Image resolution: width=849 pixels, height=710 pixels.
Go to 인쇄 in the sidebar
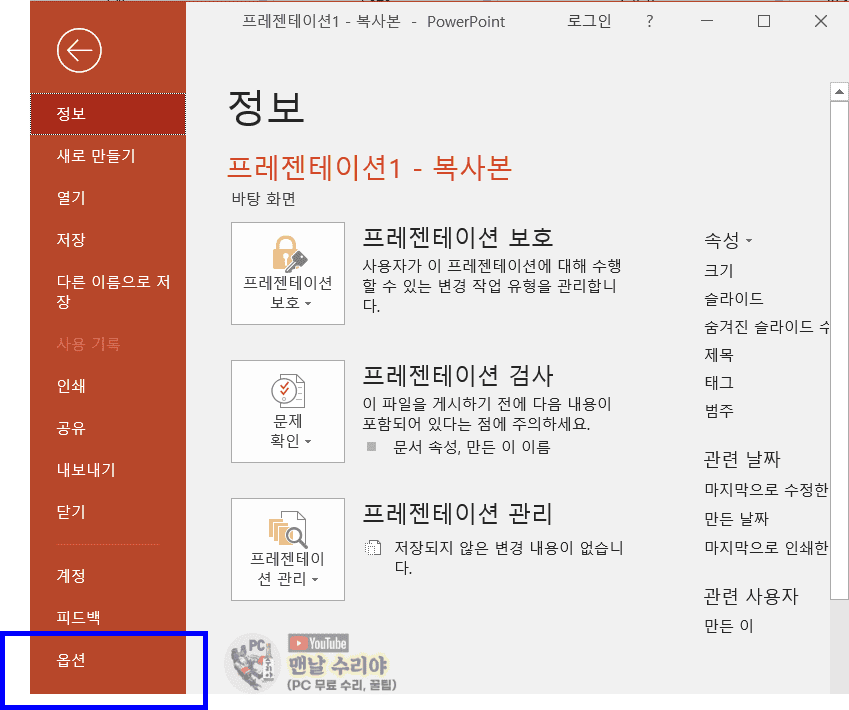[71, 386]
